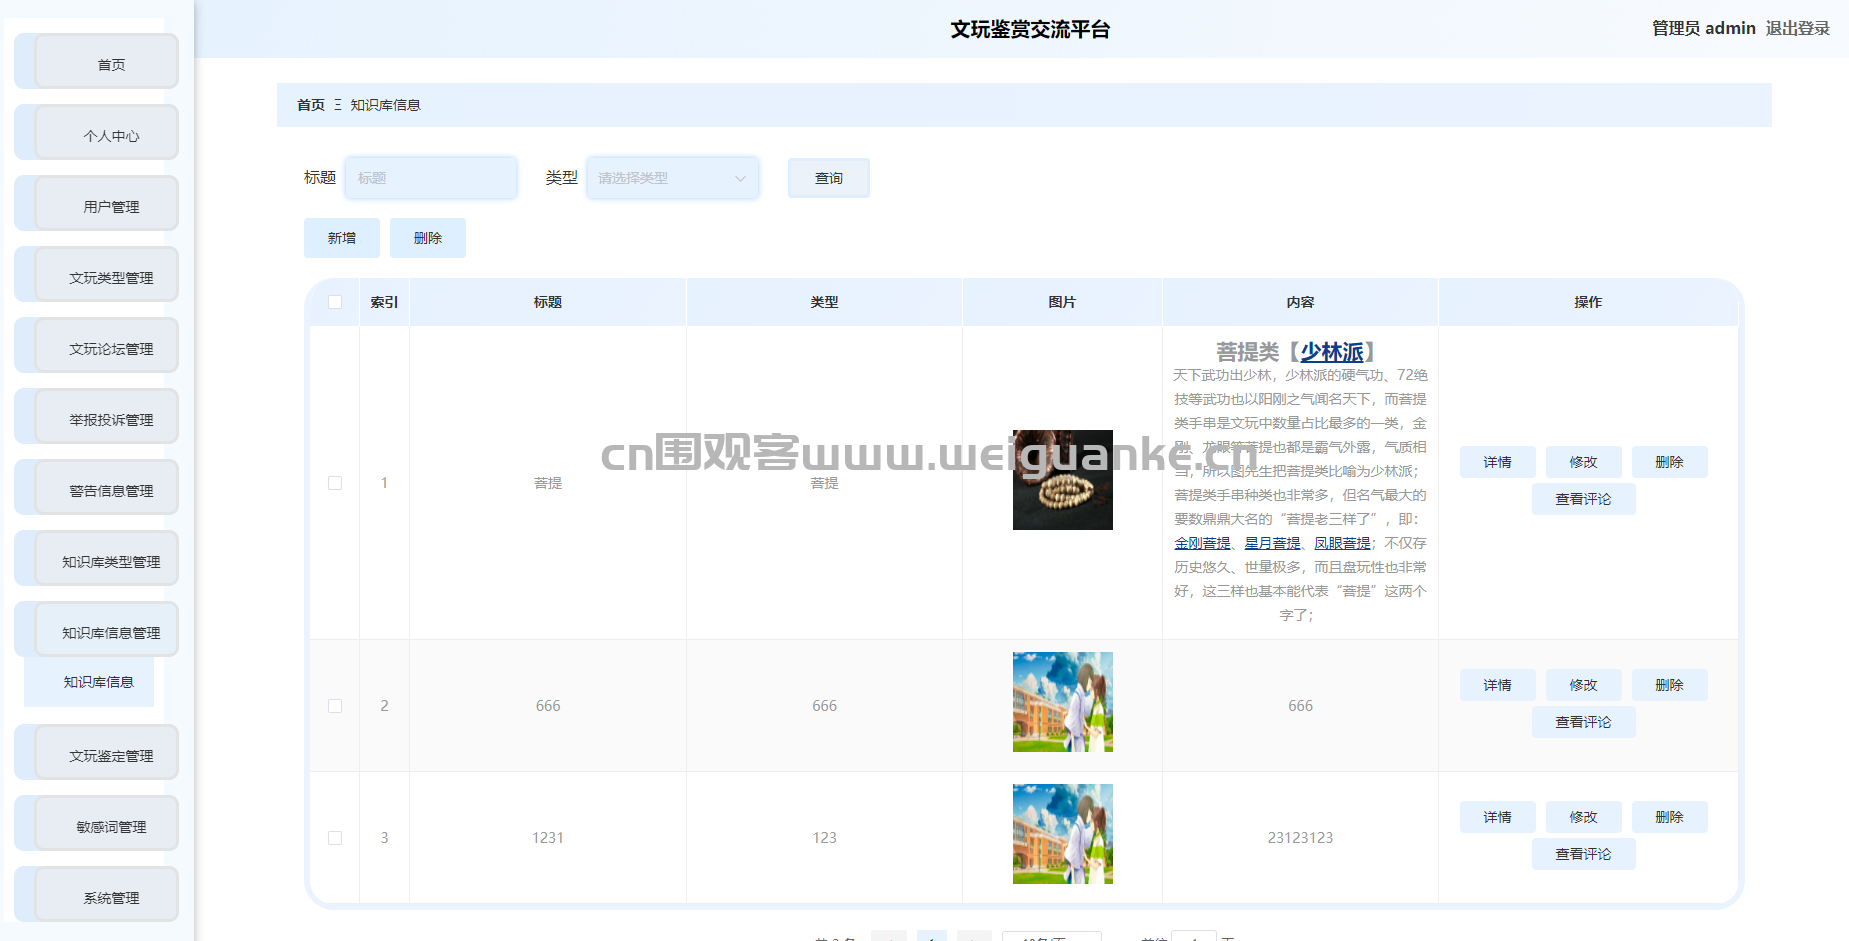Screen dimensions: 1849x941
Task: Click 退出登录 to log out
Action: click(1797, 28)
